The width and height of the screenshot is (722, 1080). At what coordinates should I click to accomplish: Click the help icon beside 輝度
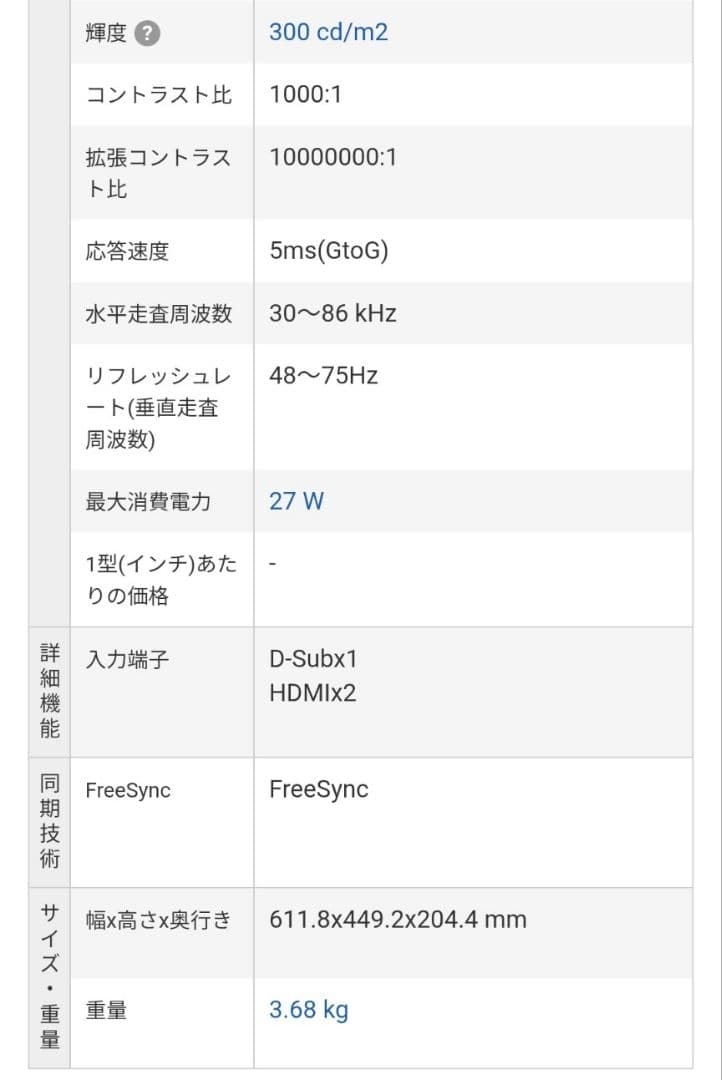tap(148, 33)
